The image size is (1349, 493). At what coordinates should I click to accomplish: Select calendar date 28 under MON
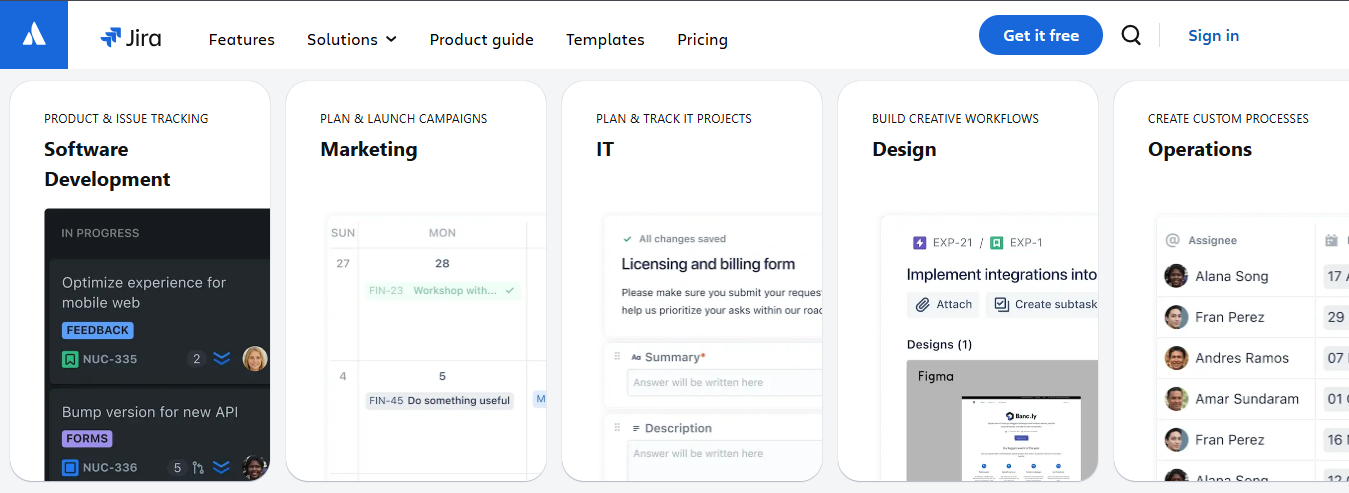tap(442, 263)
